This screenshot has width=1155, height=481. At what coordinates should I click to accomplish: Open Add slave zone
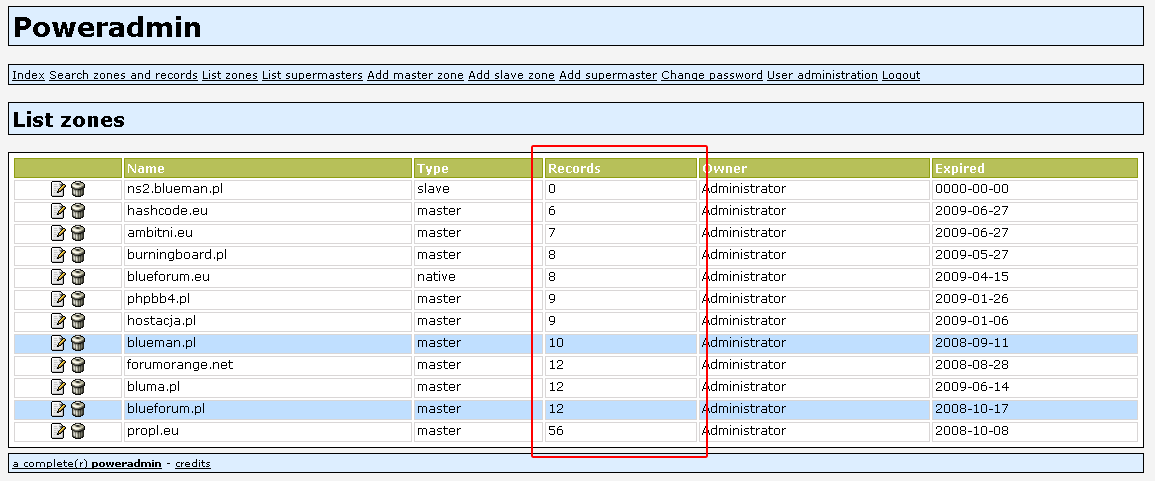(x=511, y=75)
